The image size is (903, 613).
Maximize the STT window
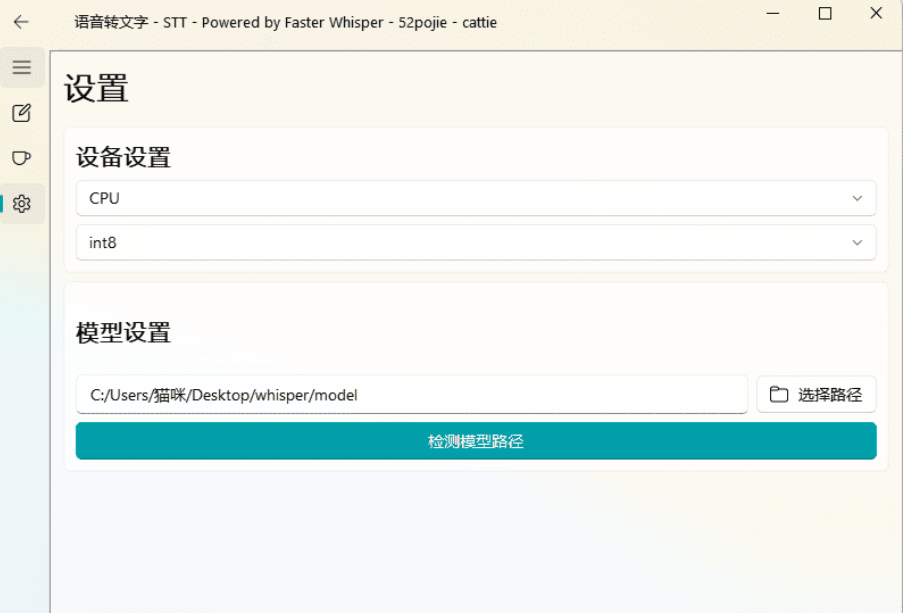click(x=825, y=13)
